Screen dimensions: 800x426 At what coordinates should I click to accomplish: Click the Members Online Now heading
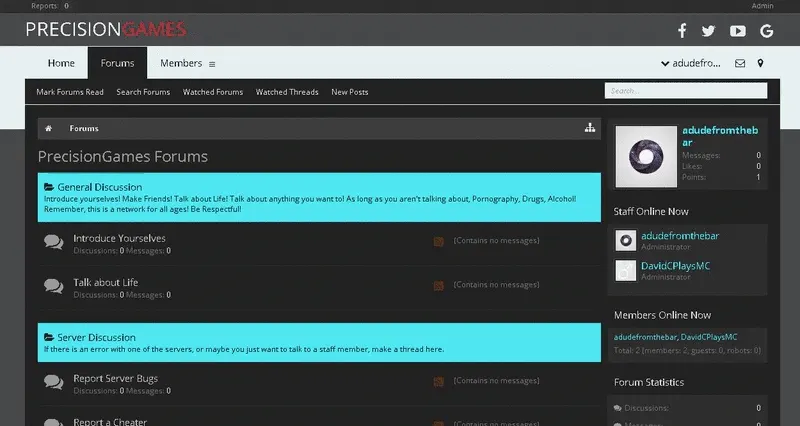pyautogui.click(x=662, y=315)
